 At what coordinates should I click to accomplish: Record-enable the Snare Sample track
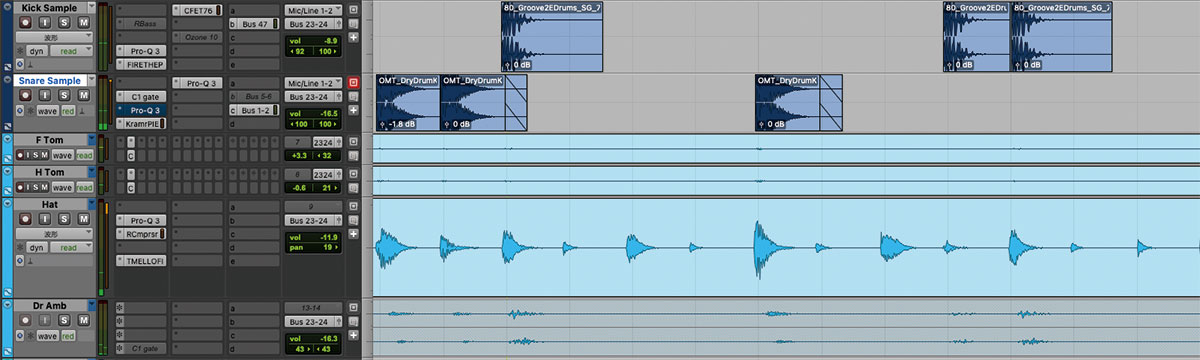(25, 95)
